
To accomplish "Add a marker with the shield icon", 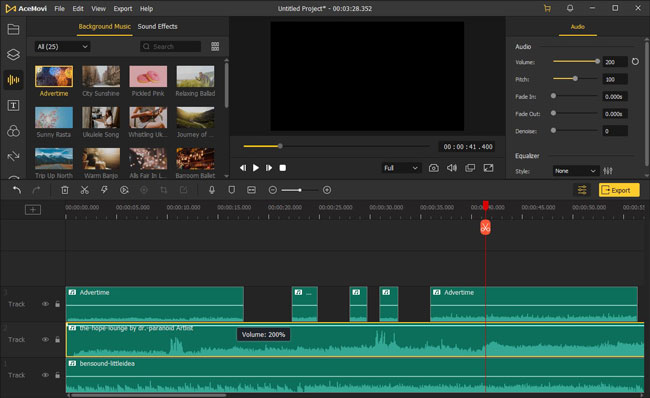I will click(232, 190).
